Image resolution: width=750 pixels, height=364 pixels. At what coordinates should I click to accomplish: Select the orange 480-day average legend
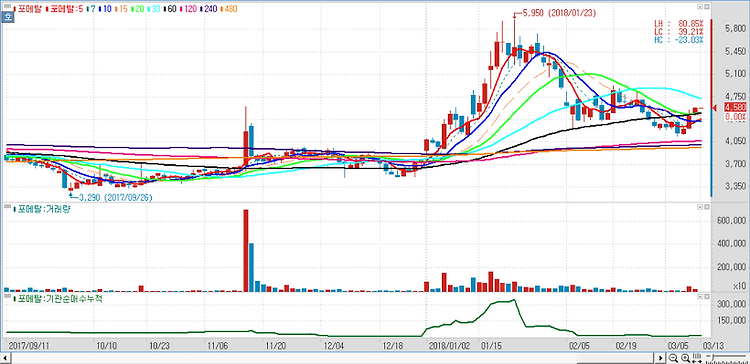[229, 9]
